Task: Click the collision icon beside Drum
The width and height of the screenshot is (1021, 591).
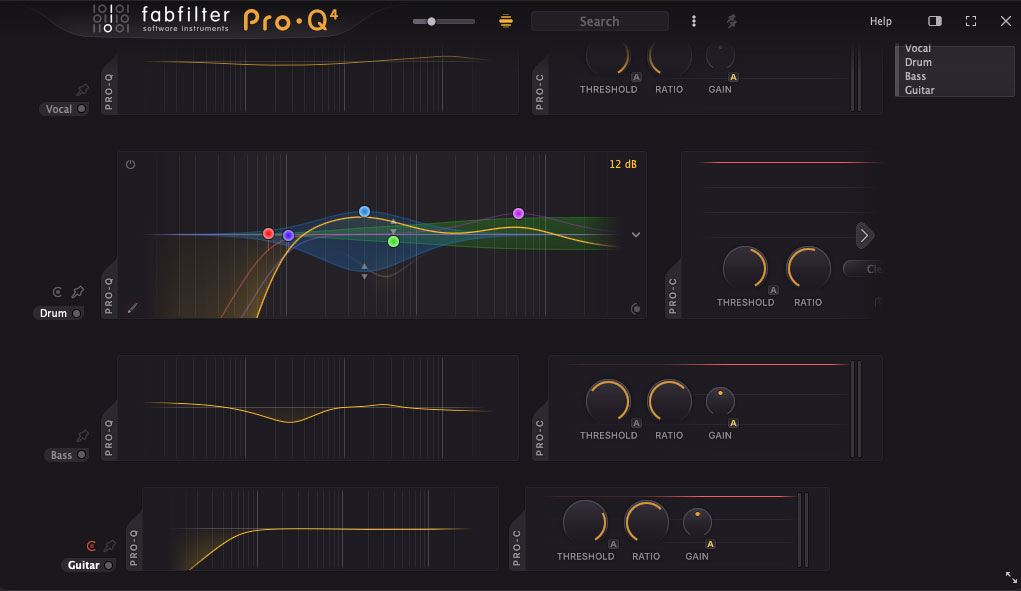Action: click(57, 292)
